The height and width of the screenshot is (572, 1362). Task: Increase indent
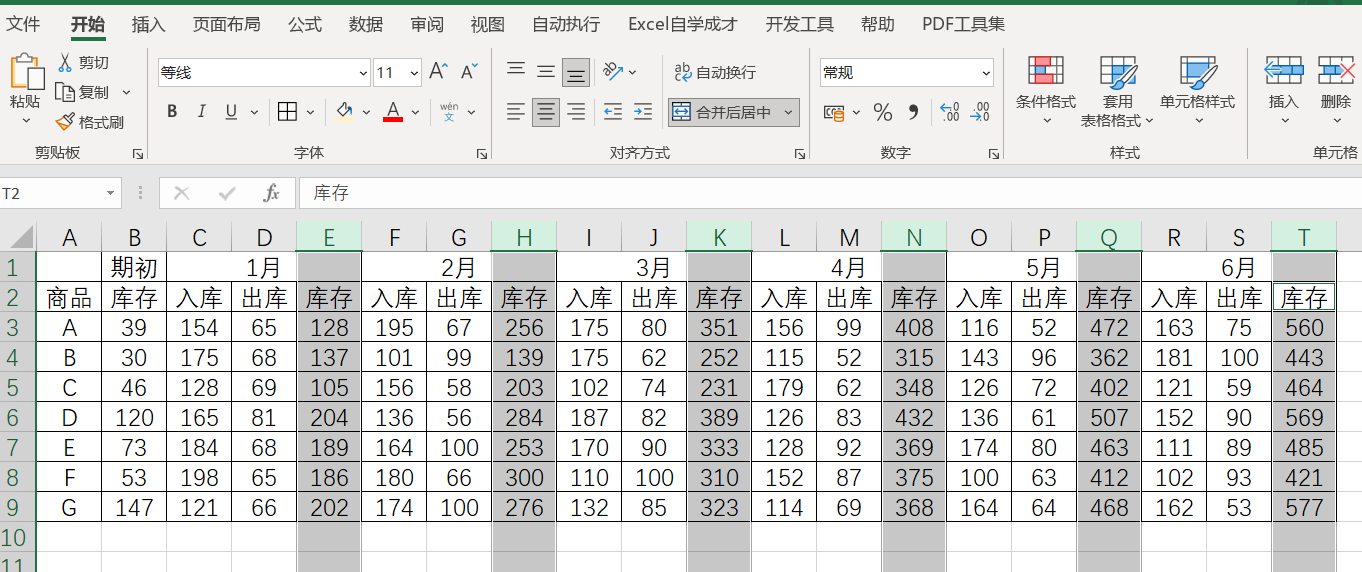pos(643,111)
